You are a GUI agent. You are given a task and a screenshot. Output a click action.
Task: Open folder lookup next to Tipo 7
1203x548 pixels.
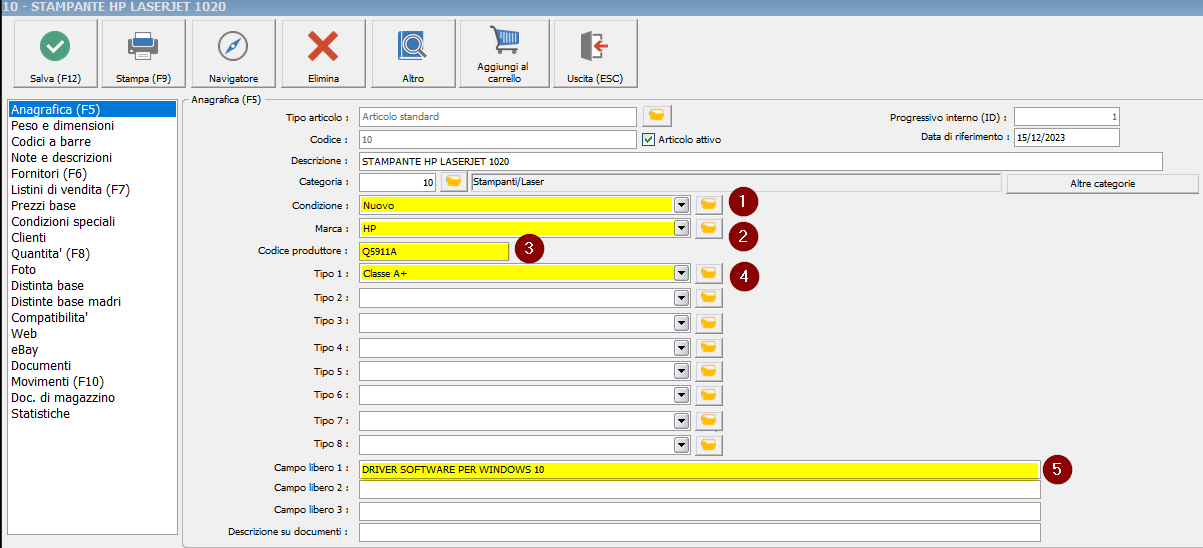(x=709, y=420)
